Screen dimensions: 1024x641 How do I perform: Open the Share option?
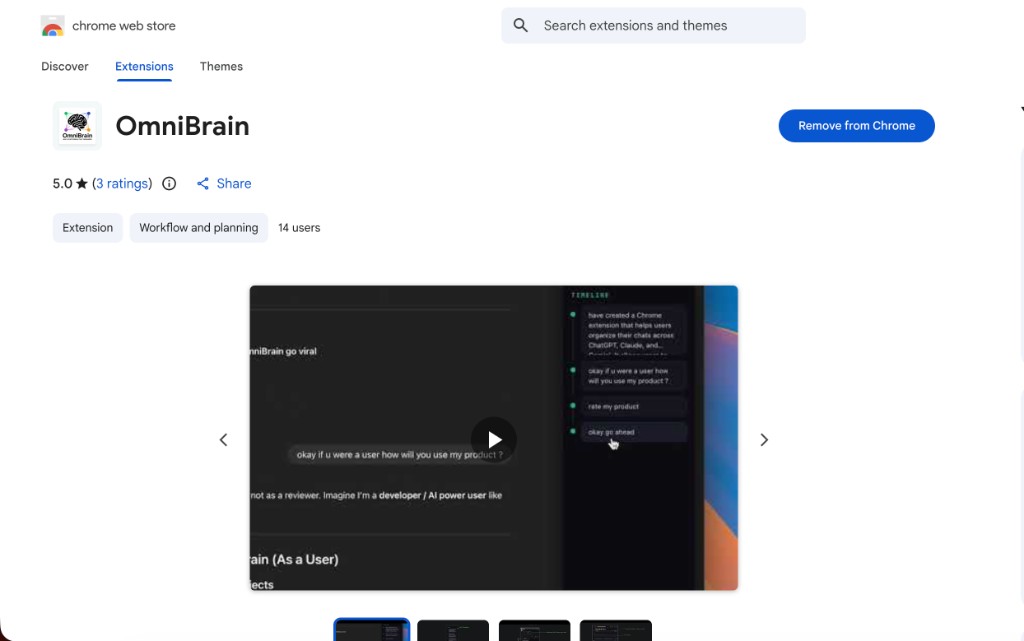(223, 183)
